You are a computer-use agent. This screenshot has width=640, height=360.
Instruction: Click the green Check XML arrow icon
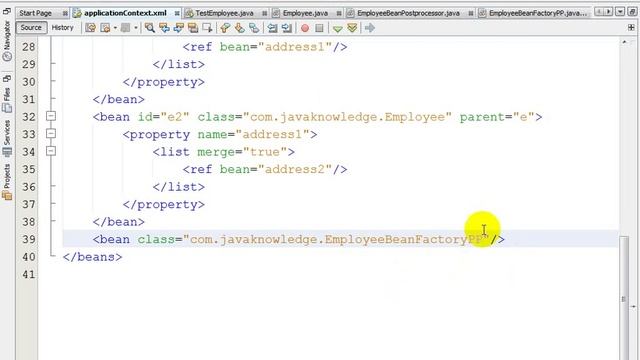point(337,29)
